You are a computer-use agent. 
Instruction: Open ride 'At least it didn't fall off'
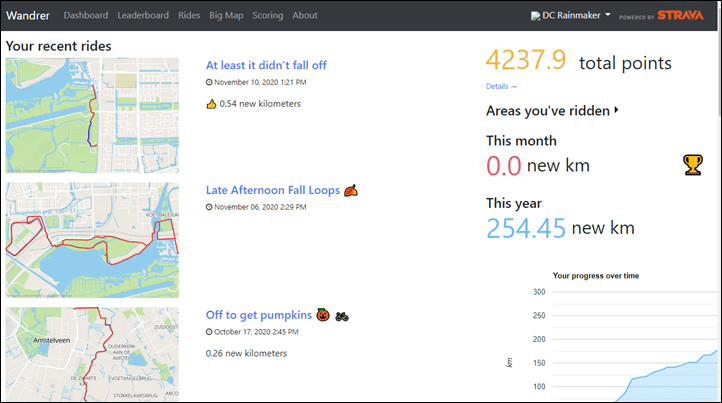(x=266, y=65)
